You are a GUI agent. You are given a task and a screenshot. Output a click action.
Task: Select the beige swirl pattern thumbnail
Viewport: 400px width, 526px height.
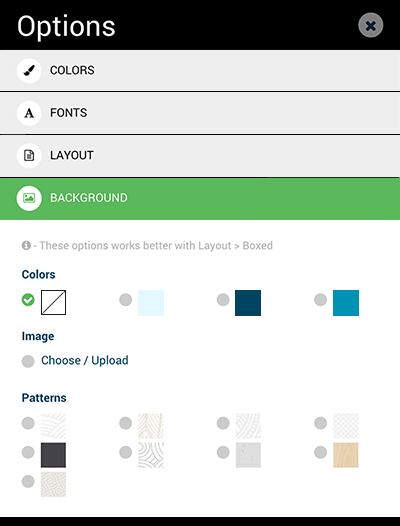pyautogui.click(x=53, y=484)
